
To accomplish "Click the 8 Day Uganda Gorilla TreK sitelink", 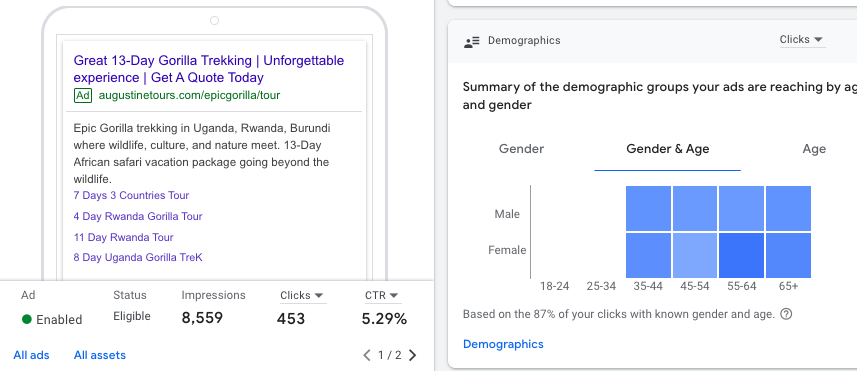I will tap(138, 257).
